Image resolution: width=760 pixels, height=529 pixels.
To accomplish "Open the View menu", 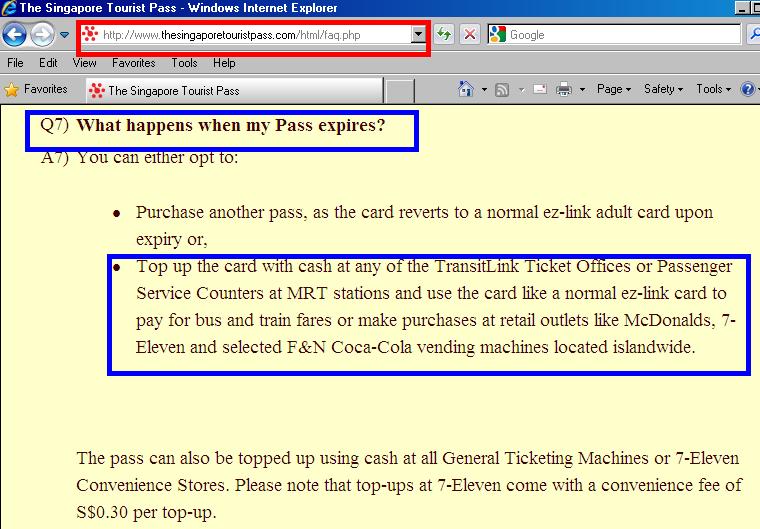I will [x=84, y=63].
